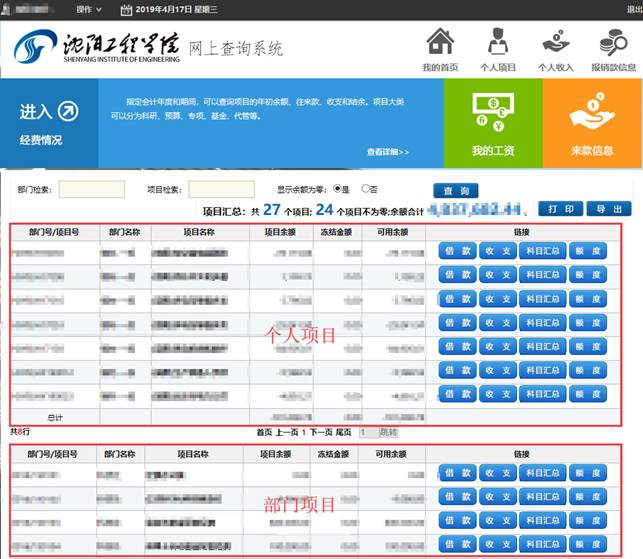Click the 打印 print button
The image size is (643, 559).
point(560,209)
